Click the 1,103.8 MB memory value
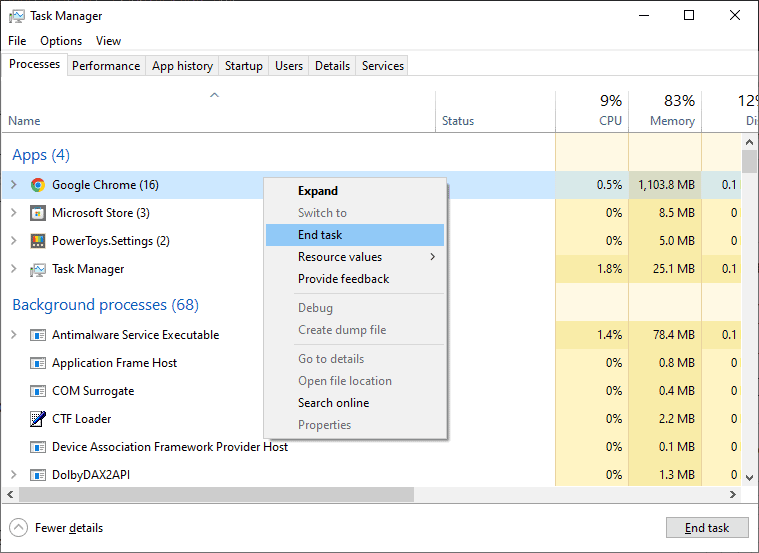The width and height of the screenshot is (759, 553). pyautogui.click(x=667, y=185)
